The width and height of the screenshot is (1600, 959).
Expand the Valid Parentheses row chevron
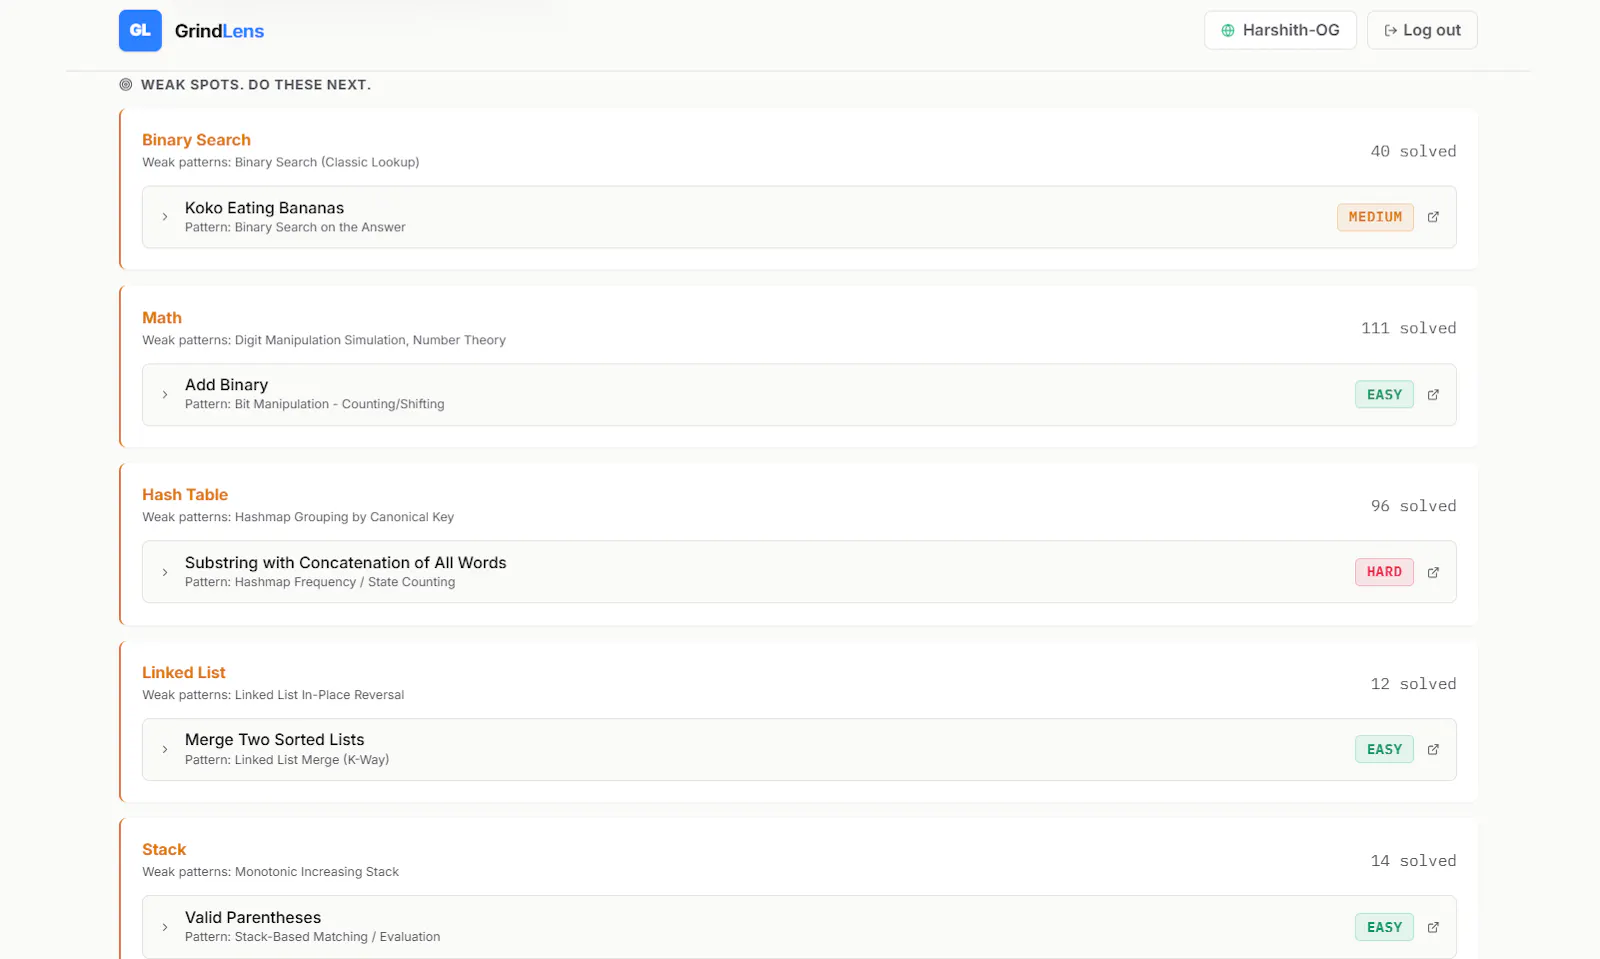click(165, 927)
